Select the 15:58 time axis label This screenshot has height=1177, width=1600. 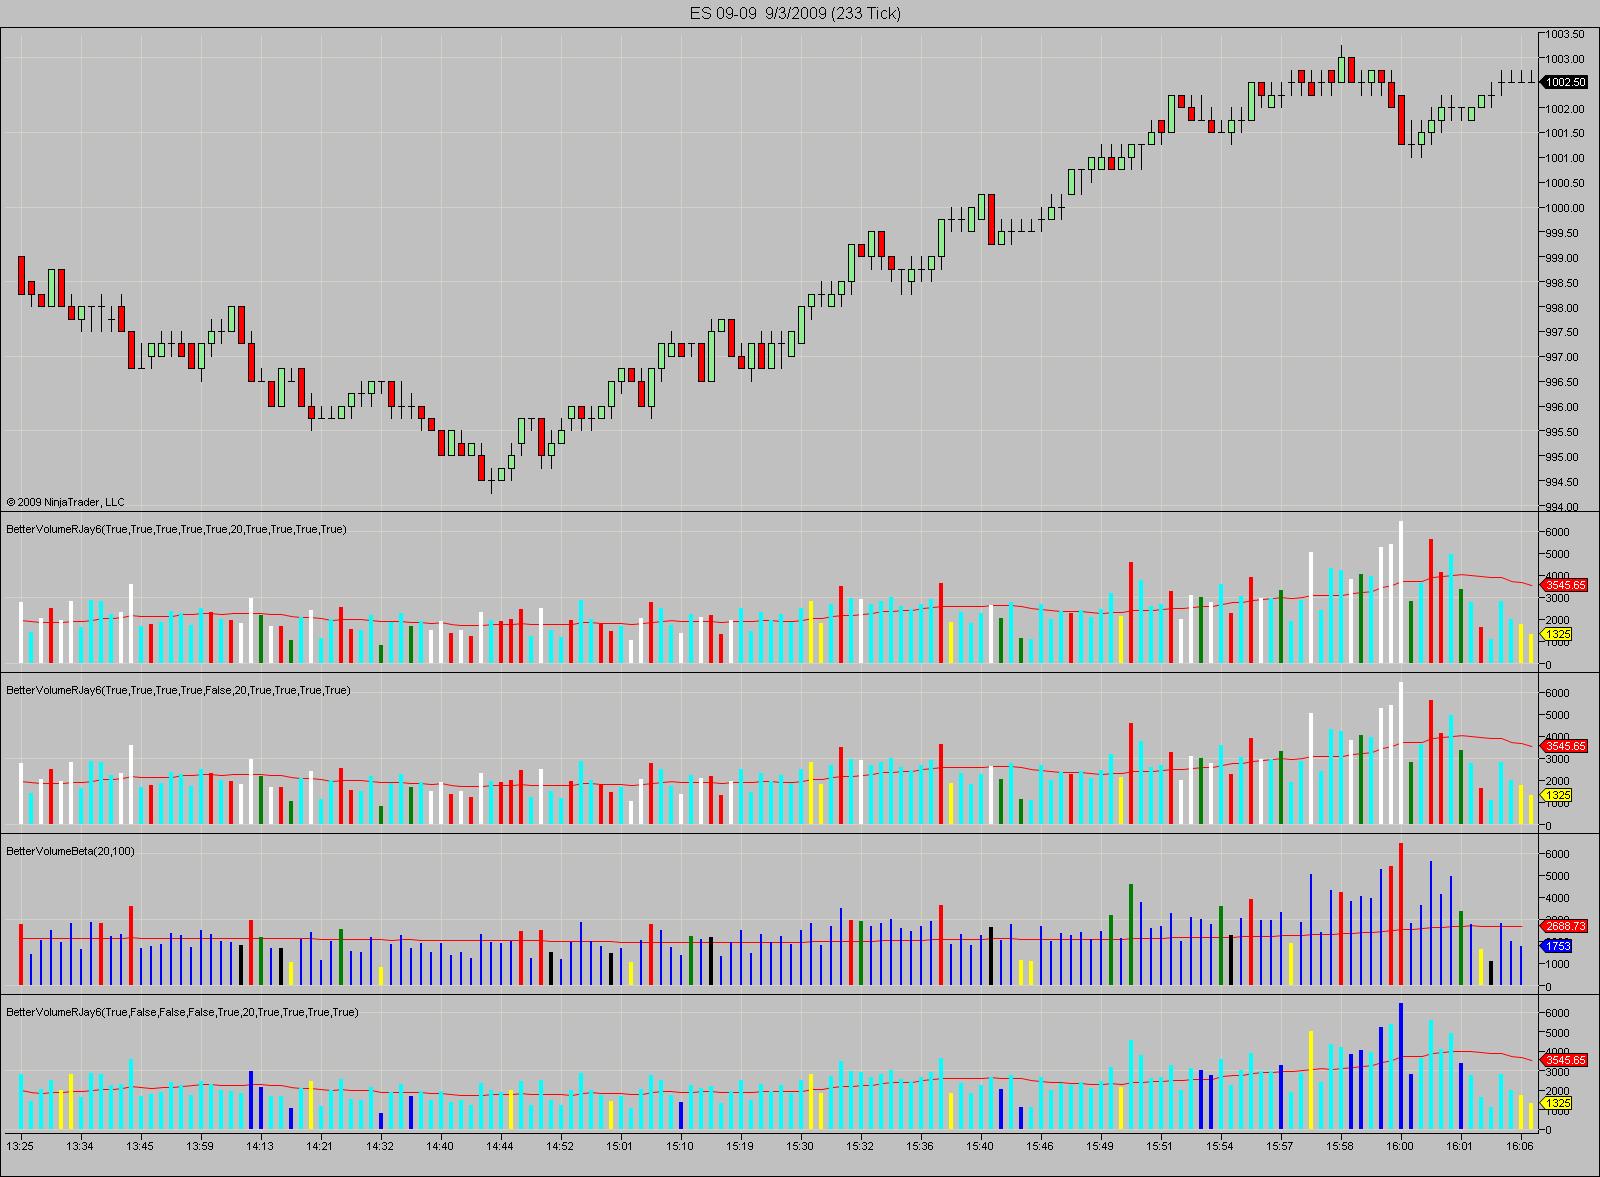(1340, 1146)
